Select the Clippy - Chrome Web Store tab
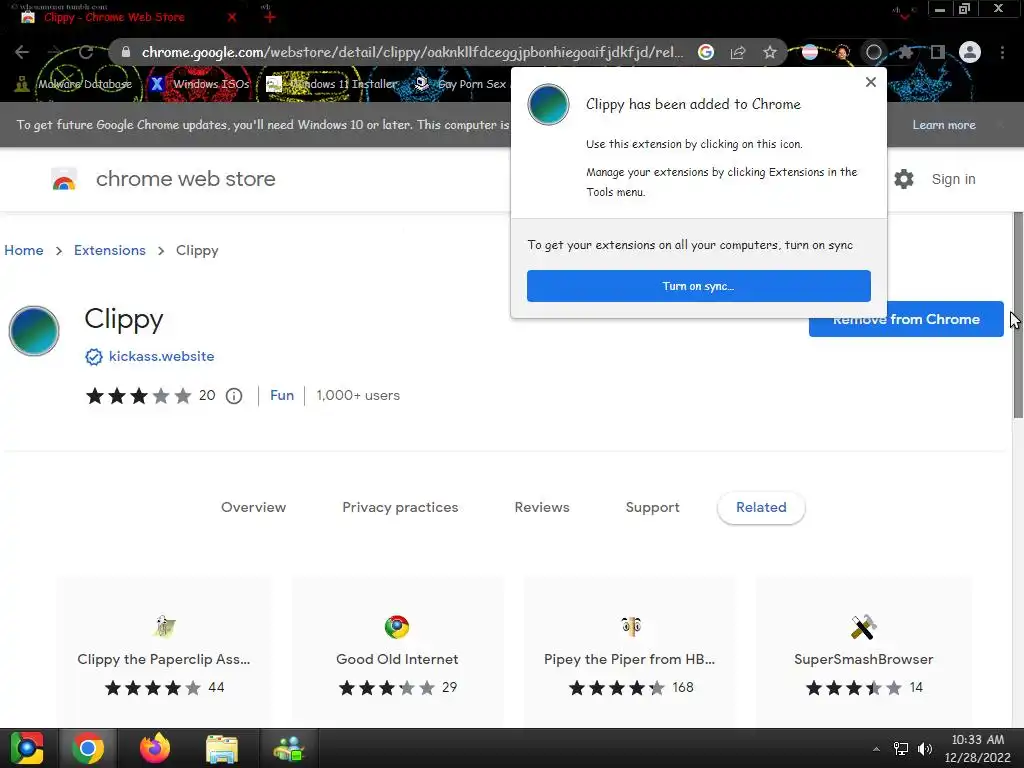 pos(114,17)
